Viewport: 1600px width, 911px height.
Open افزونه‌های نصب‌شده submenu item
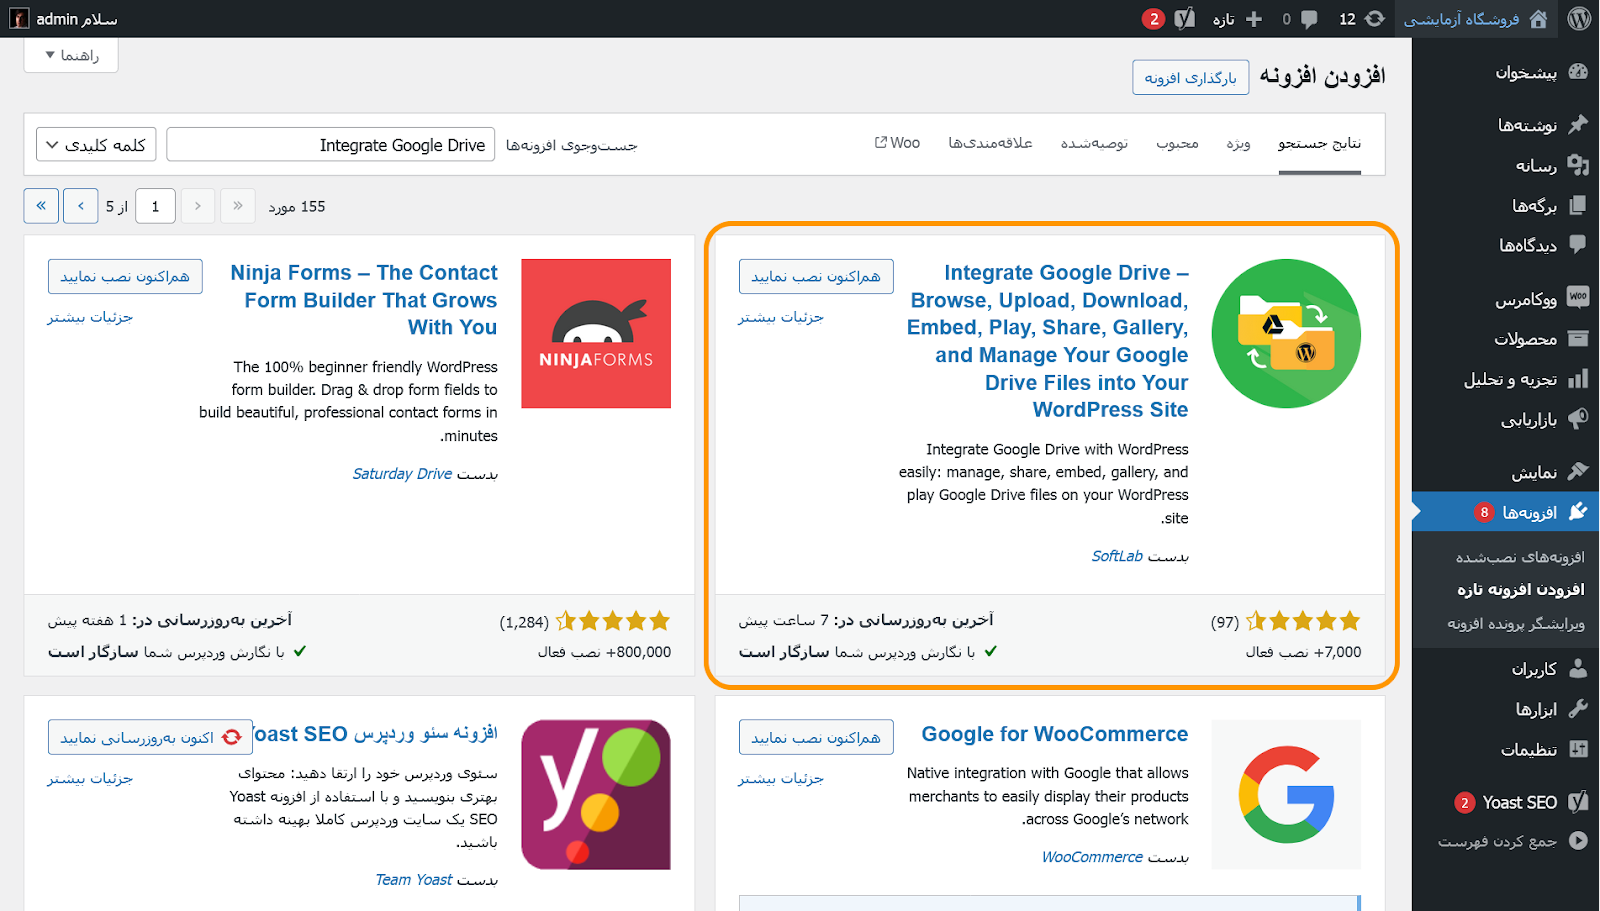point(1520,557)
